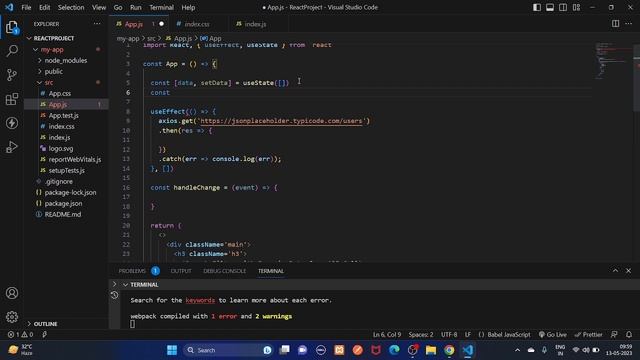Click the VS Code logo in title bar
This screenshot has width=640, height=360.
point(9,7)
